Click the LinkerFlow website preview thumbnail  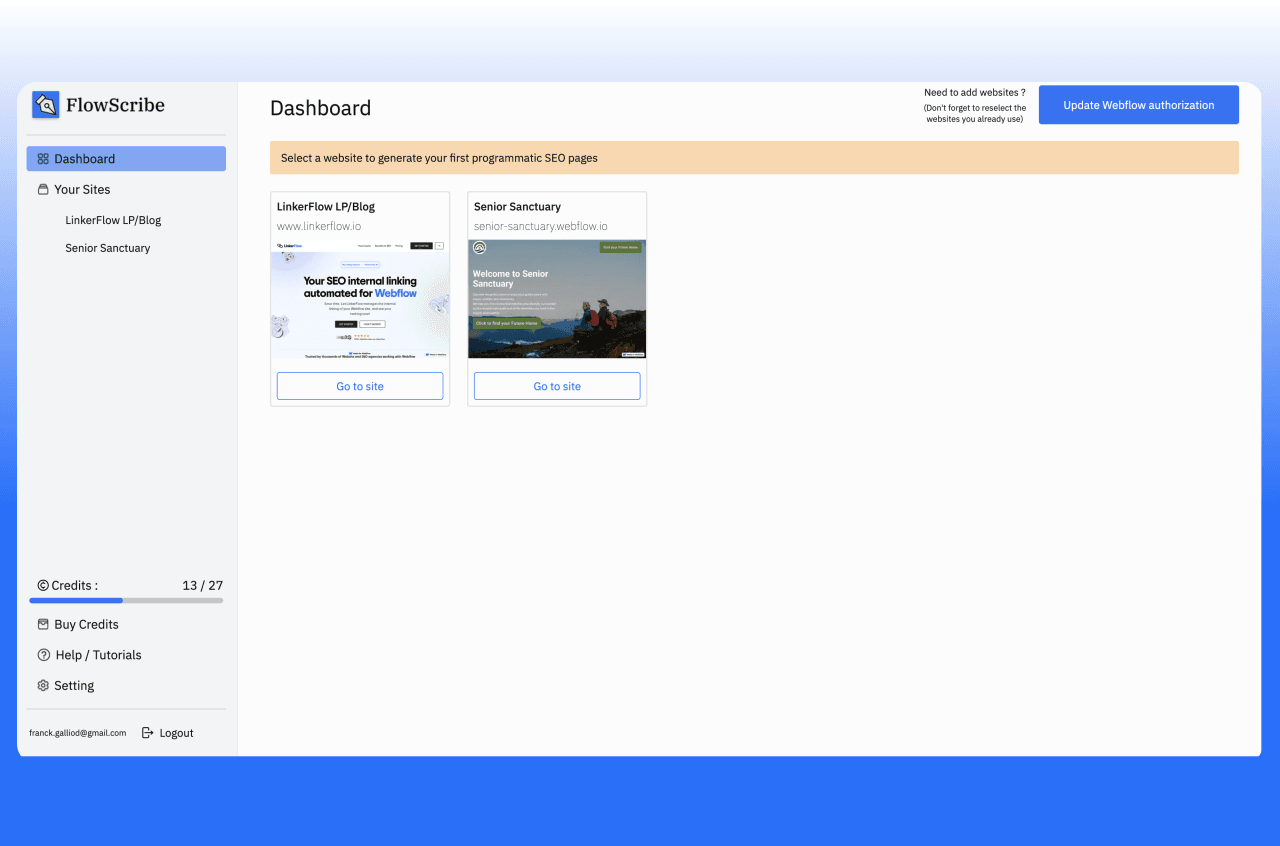click(360, 299)
